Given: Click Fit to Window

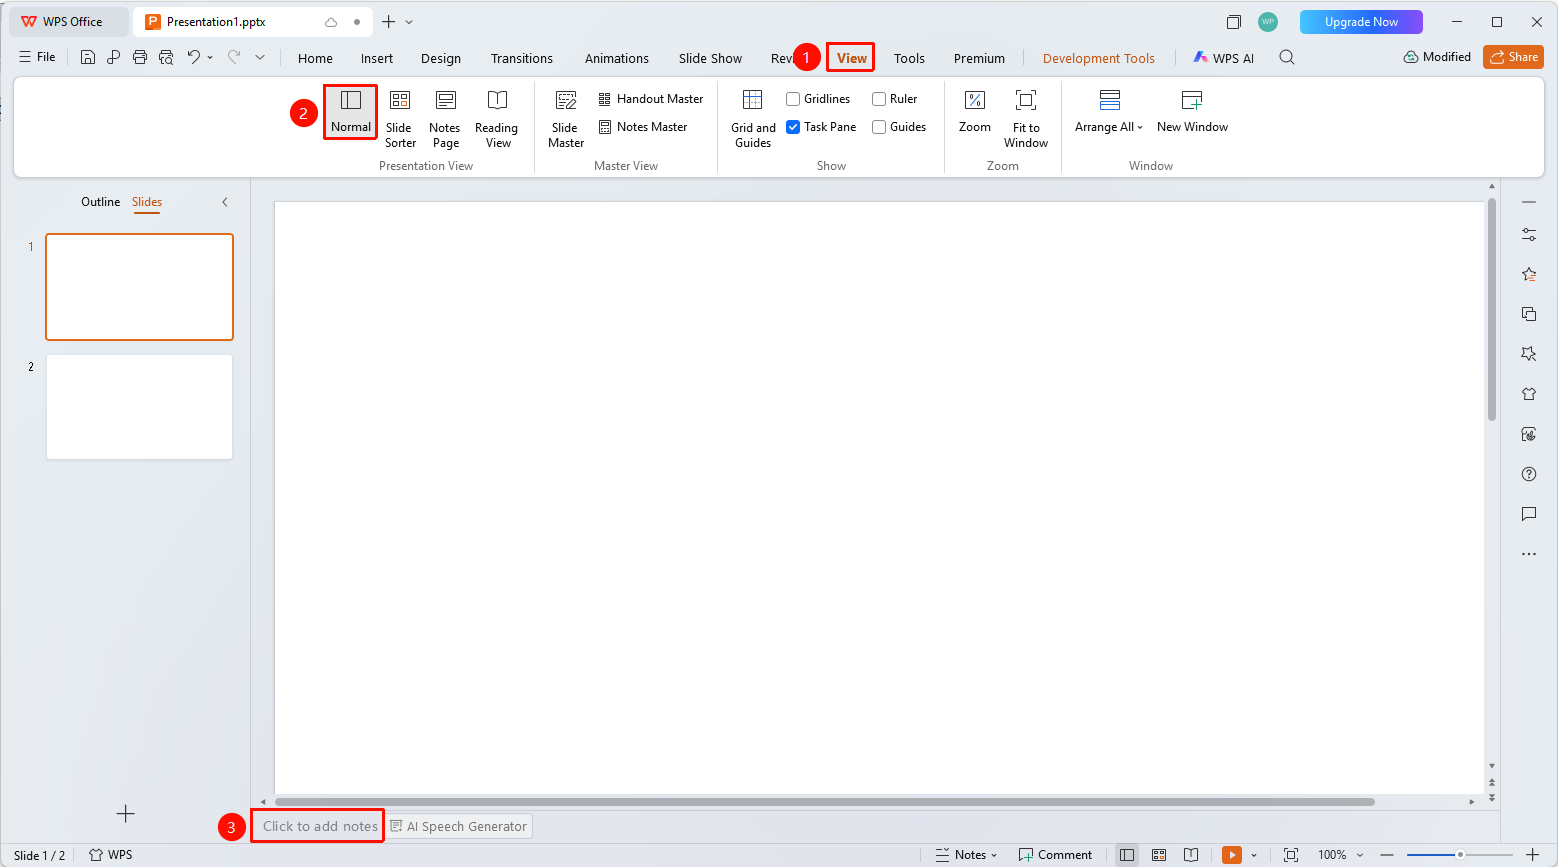Looking at the screenshot, I should (1026, 118).
